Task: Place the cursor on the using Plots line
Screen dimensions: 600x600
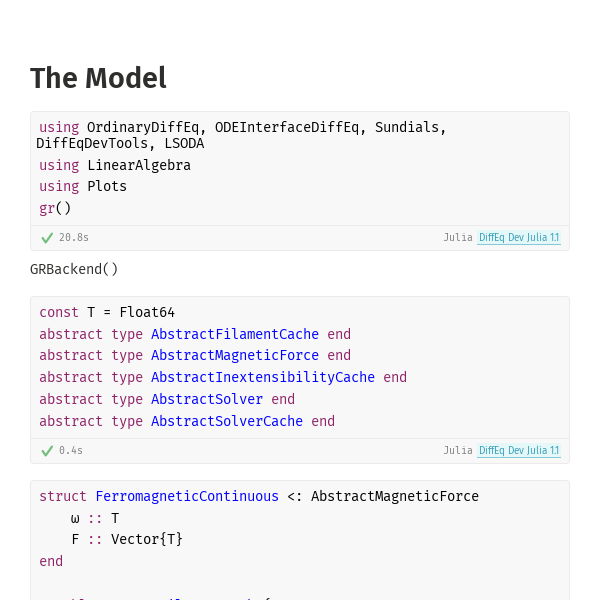Action: click(83, 186)
